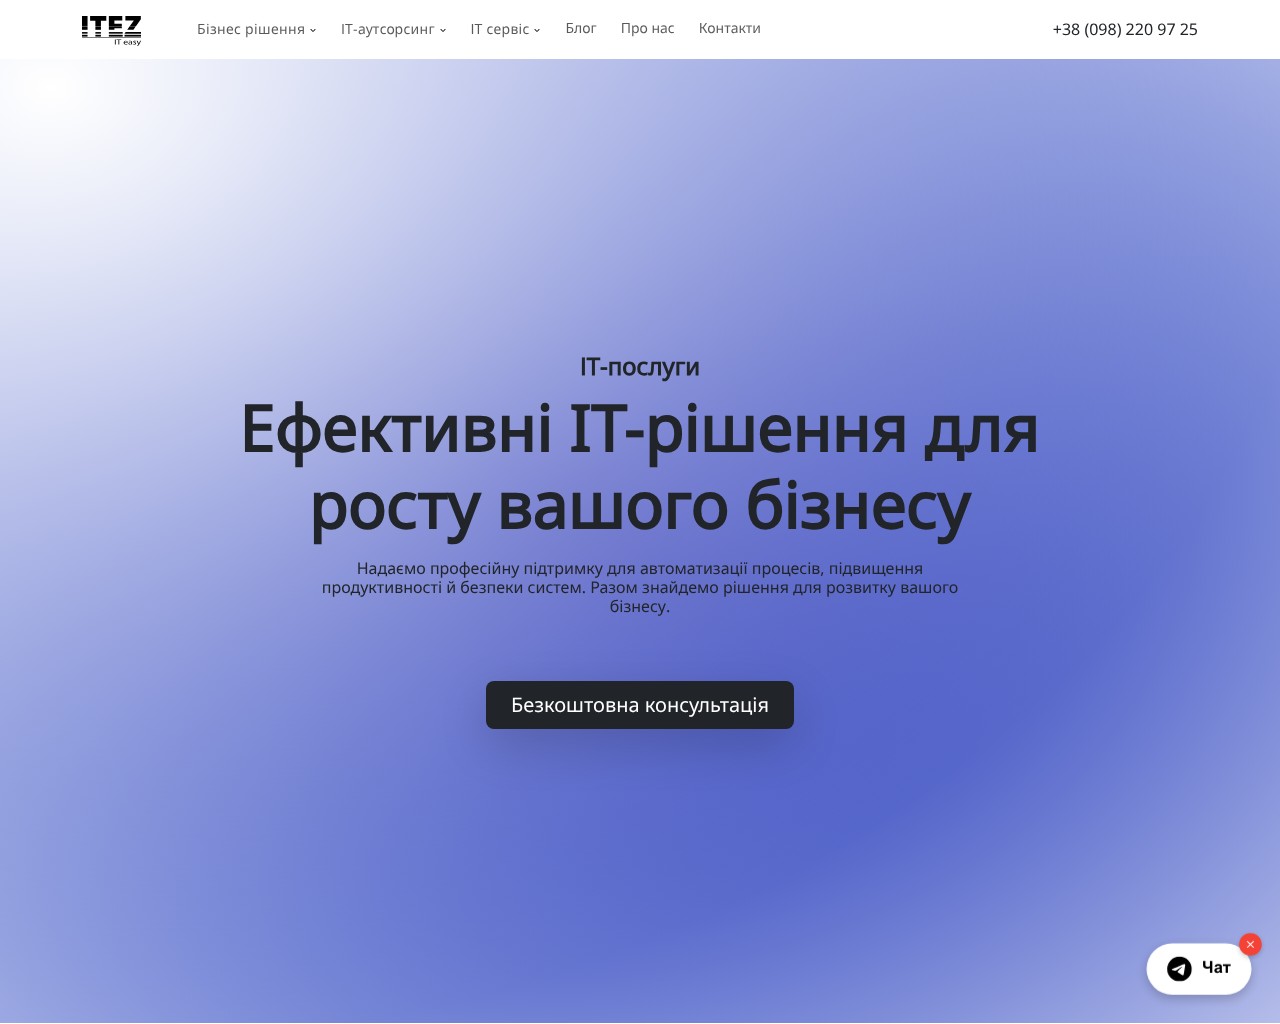Select the IT сервіс menu label
Viewport: 1280px width, 1024px height.
(x=499, y=29)
